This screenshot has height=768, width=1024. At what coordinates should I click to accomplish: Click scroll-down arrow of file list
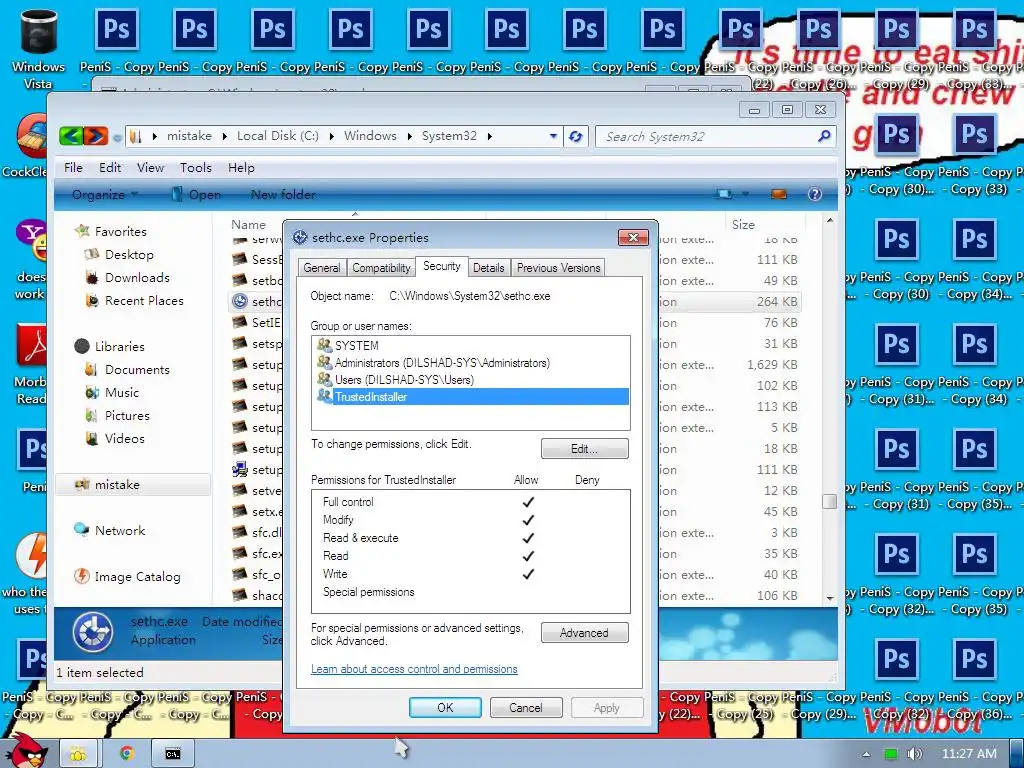coord(829,598)
